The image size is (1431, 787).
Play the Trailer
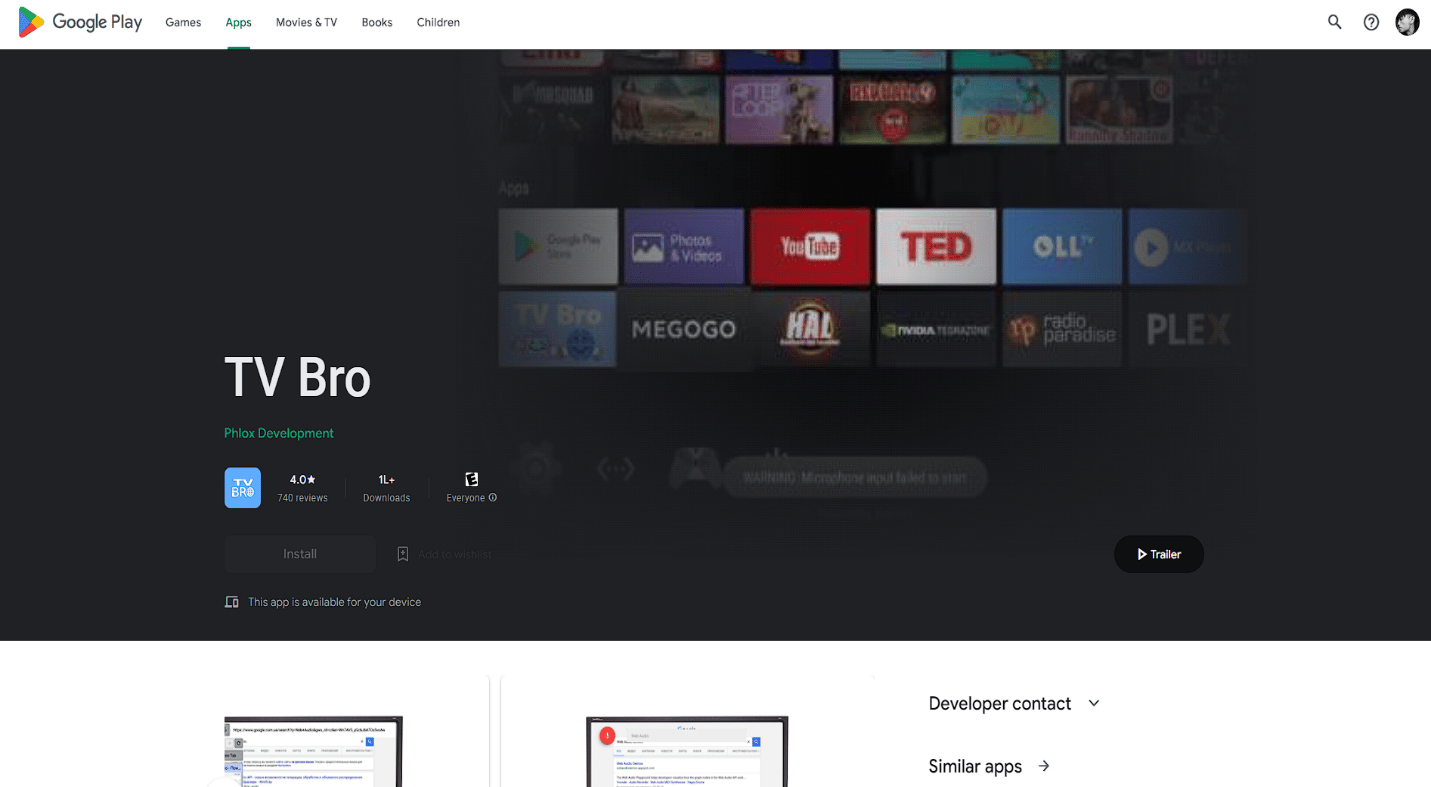click(x=1159, y=554)
